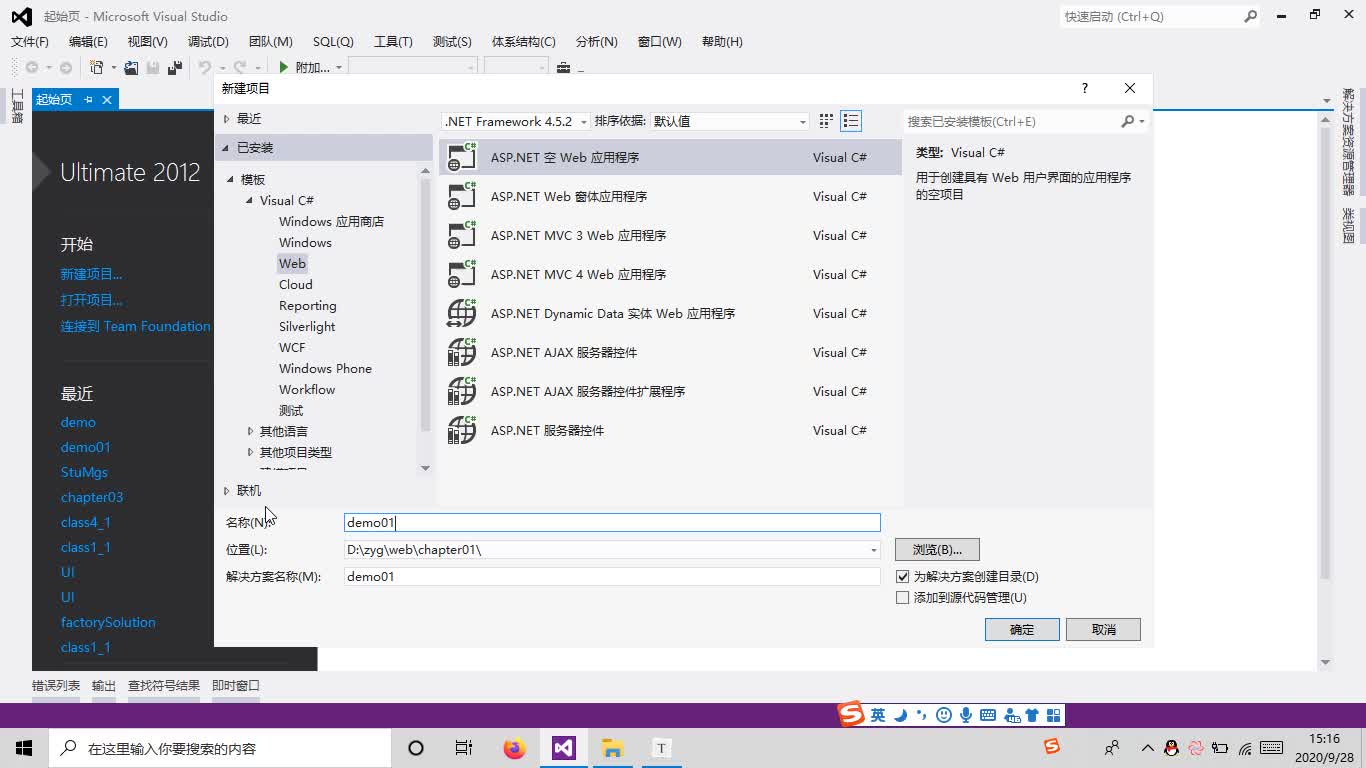Click the Undo toolbar icon
This screenshot has height=768, width=1366.
point(205,67)
